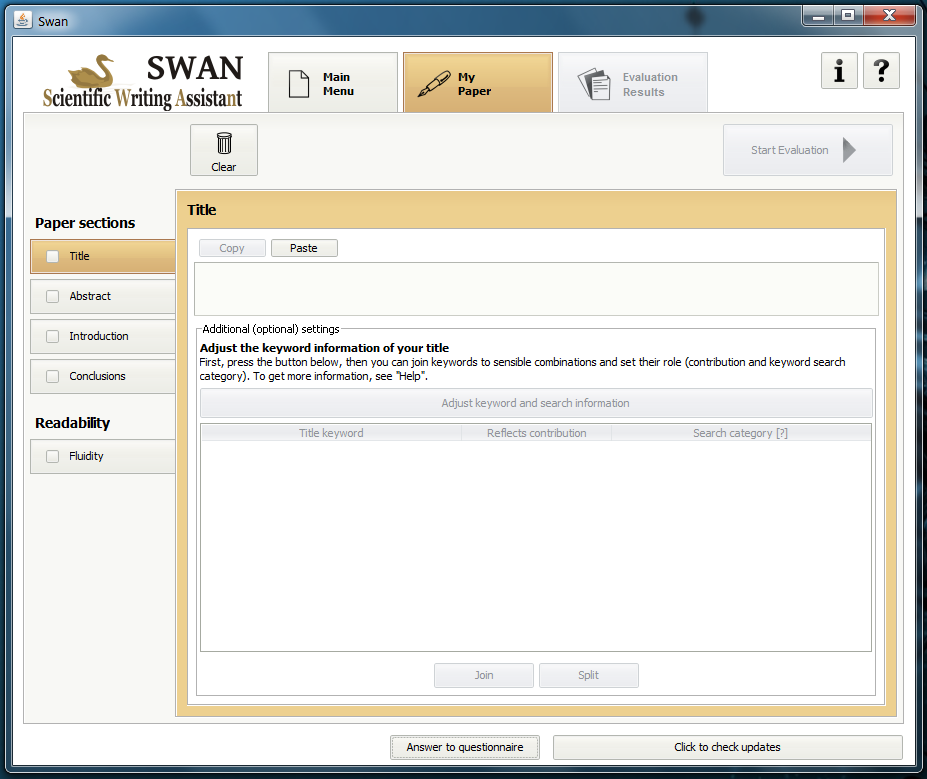The width and height of the screenshot is (927, 779).
Task: Click the Click to check updates button
Action: tap(727, 747)
